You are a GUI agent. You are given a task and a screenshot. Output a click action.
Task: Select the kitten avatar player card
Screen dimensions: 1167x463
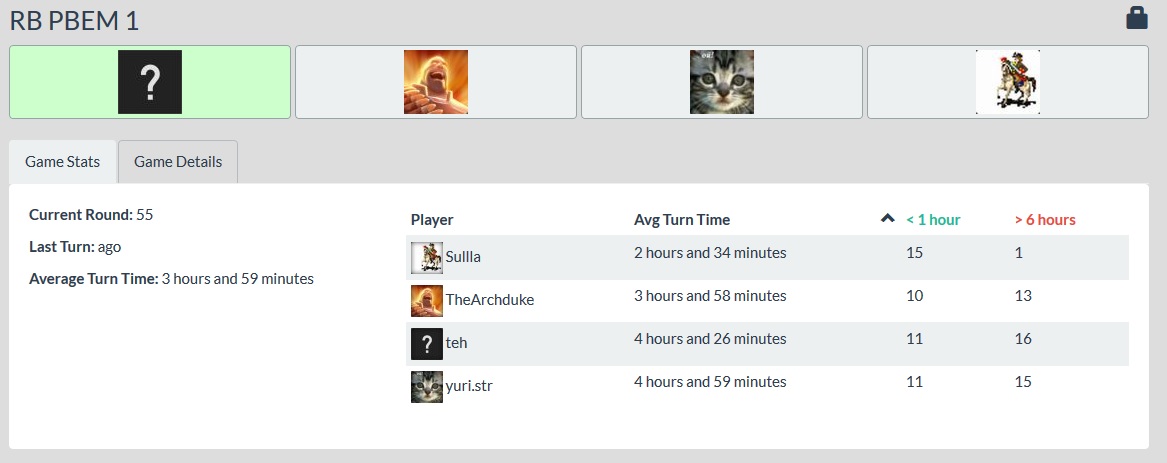coord(722,82)
